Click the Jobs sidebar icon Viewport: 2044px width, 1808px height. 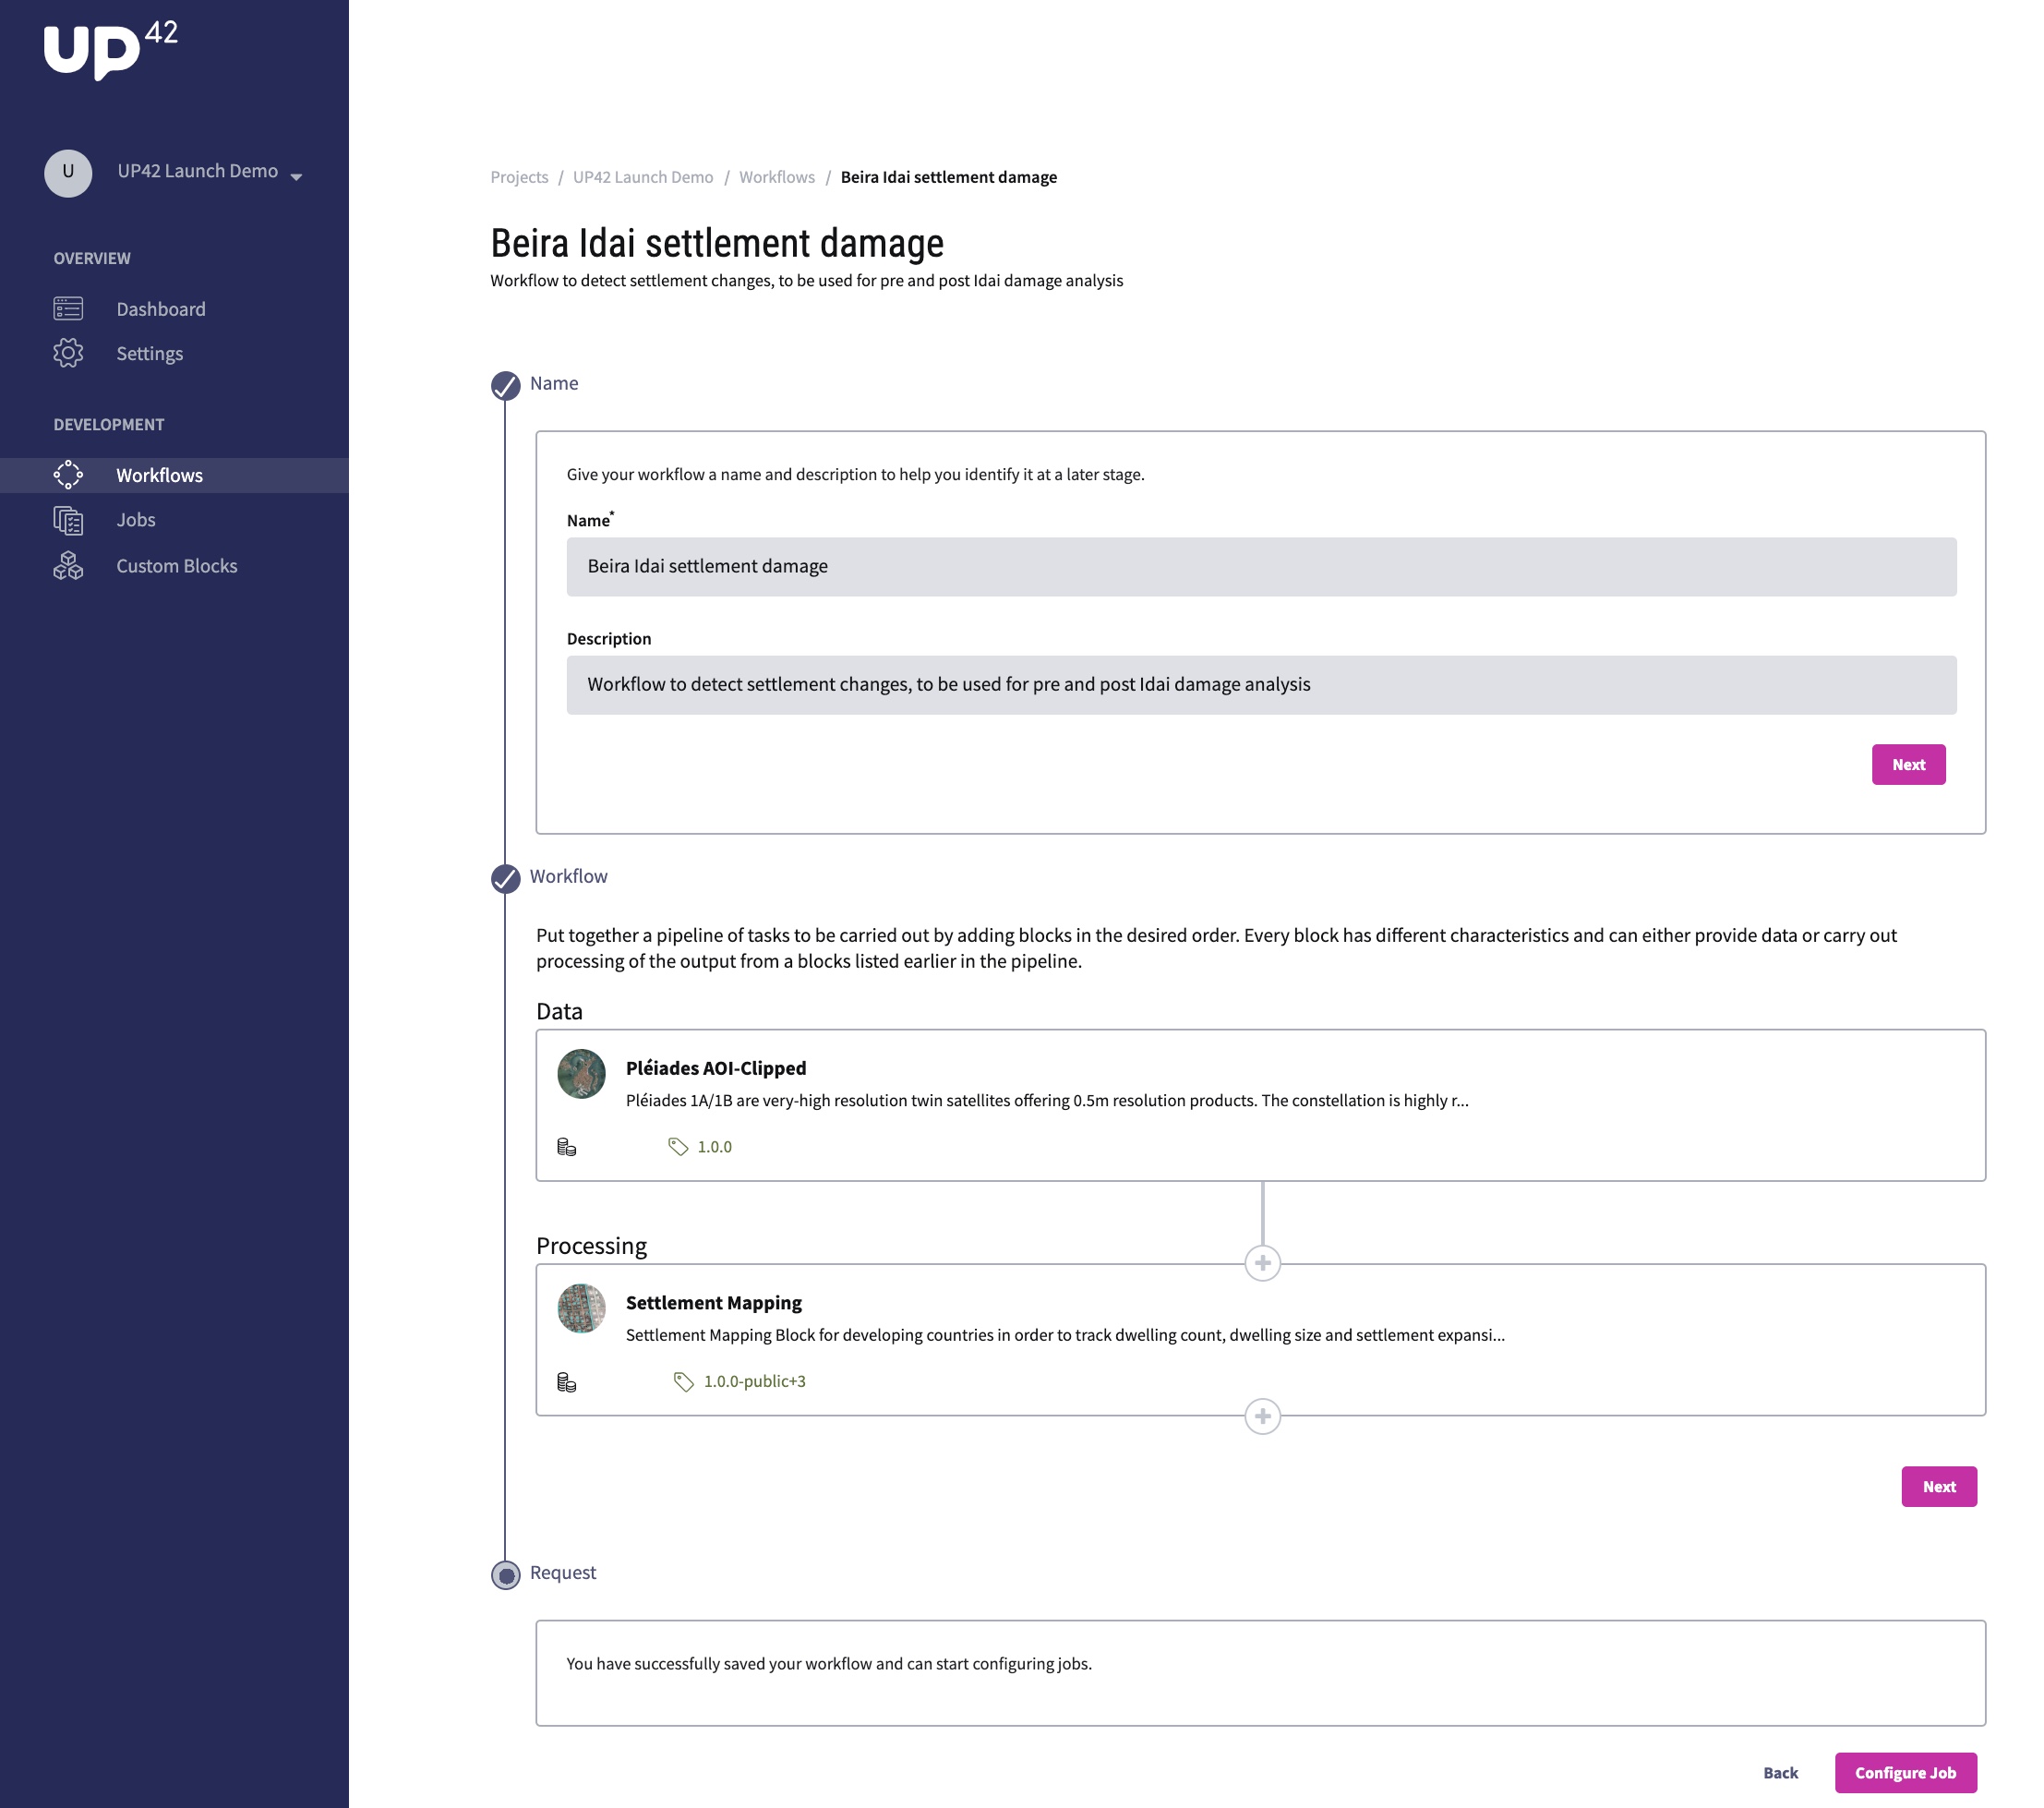coord(68,520)
